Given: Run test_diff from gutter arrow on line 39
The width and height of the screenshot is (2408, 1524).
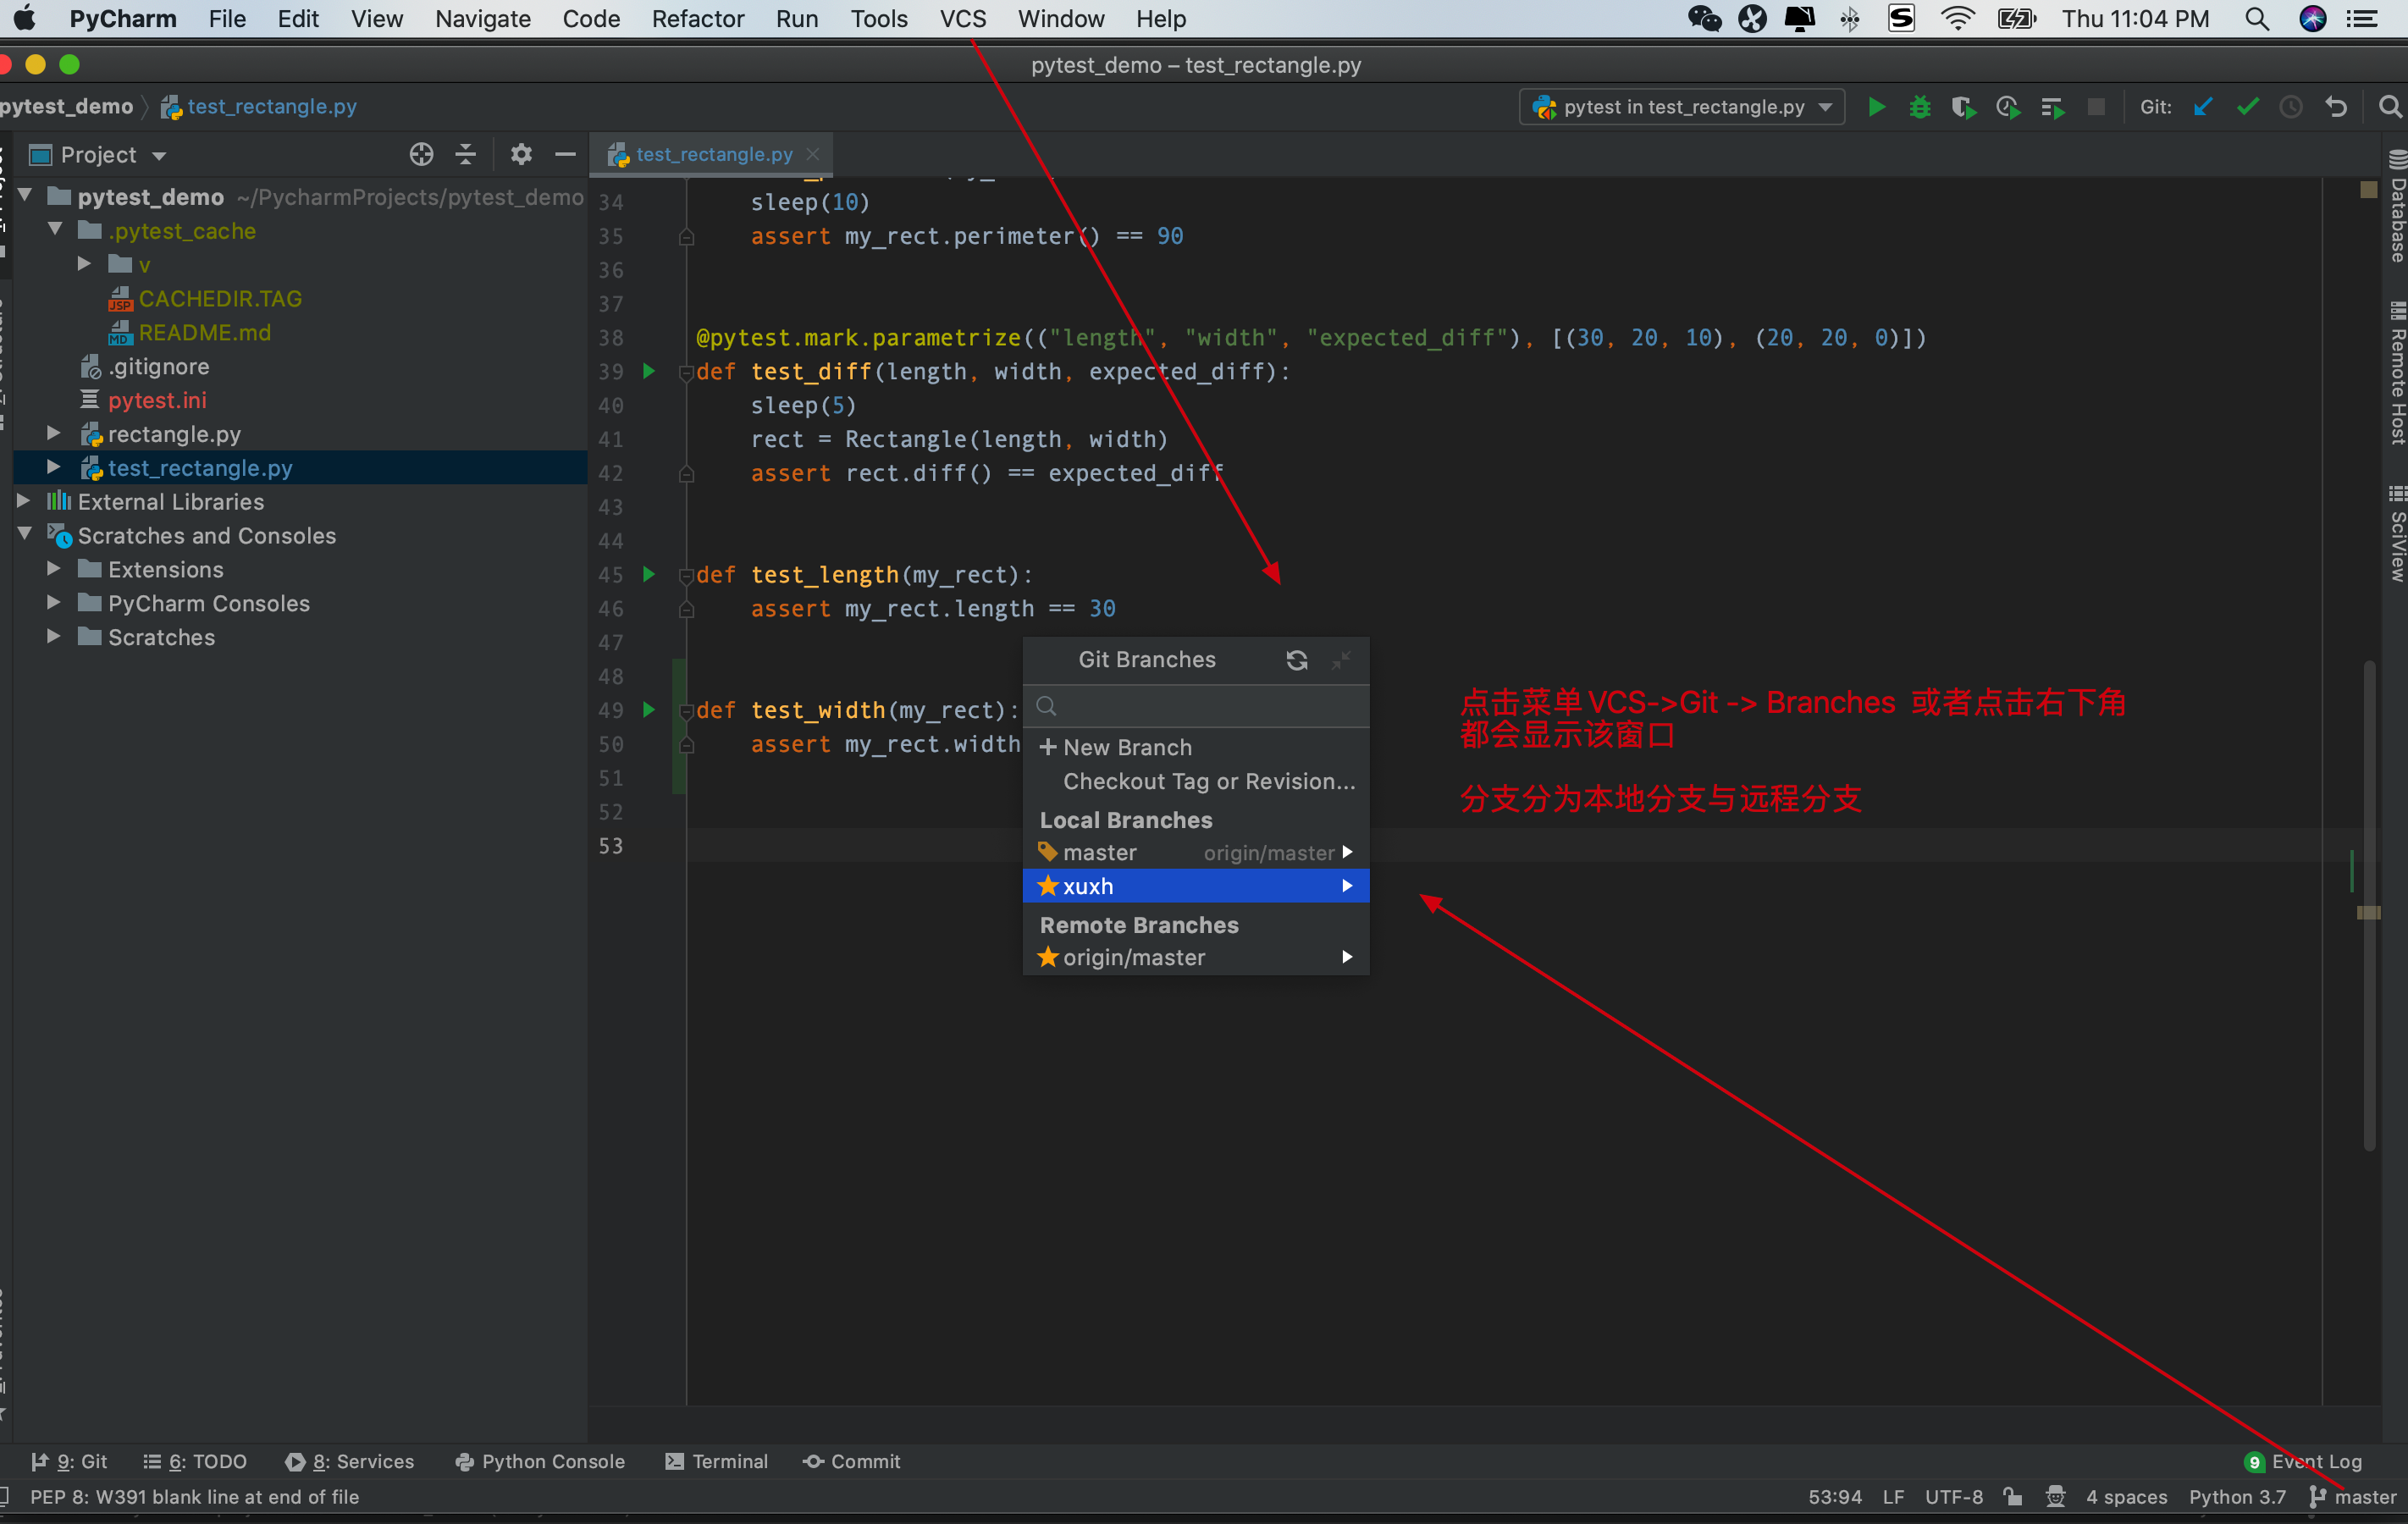Looking at the screenshot, I should 648,371.
